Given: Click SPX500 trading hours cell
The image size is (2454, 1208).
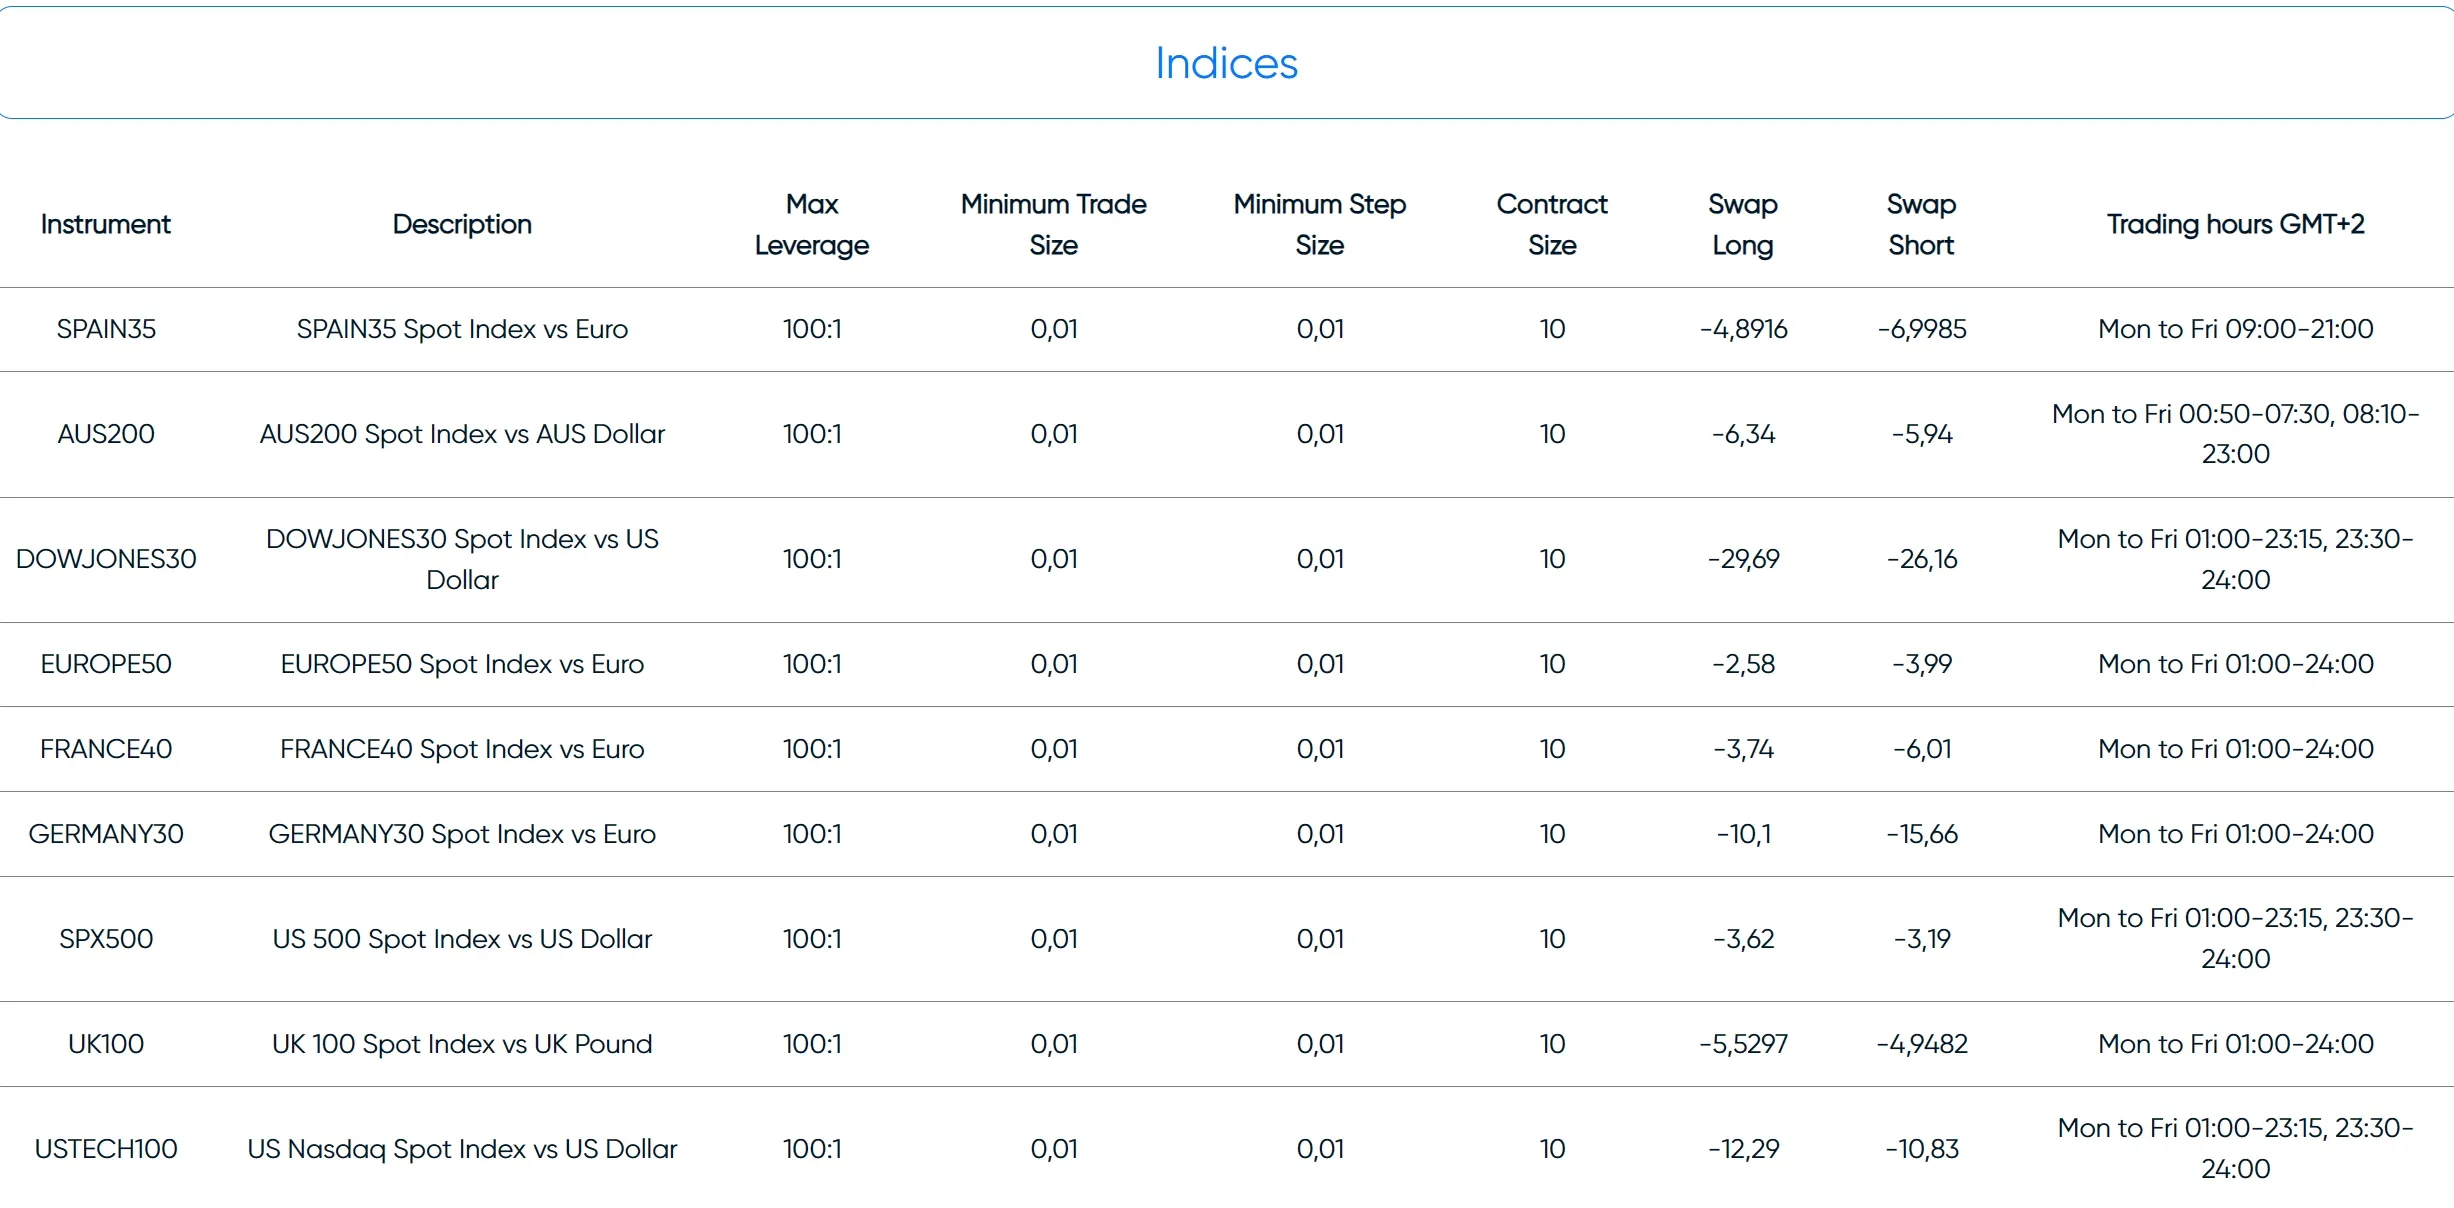Looking at the screenshot, I should coord(2236,939).
